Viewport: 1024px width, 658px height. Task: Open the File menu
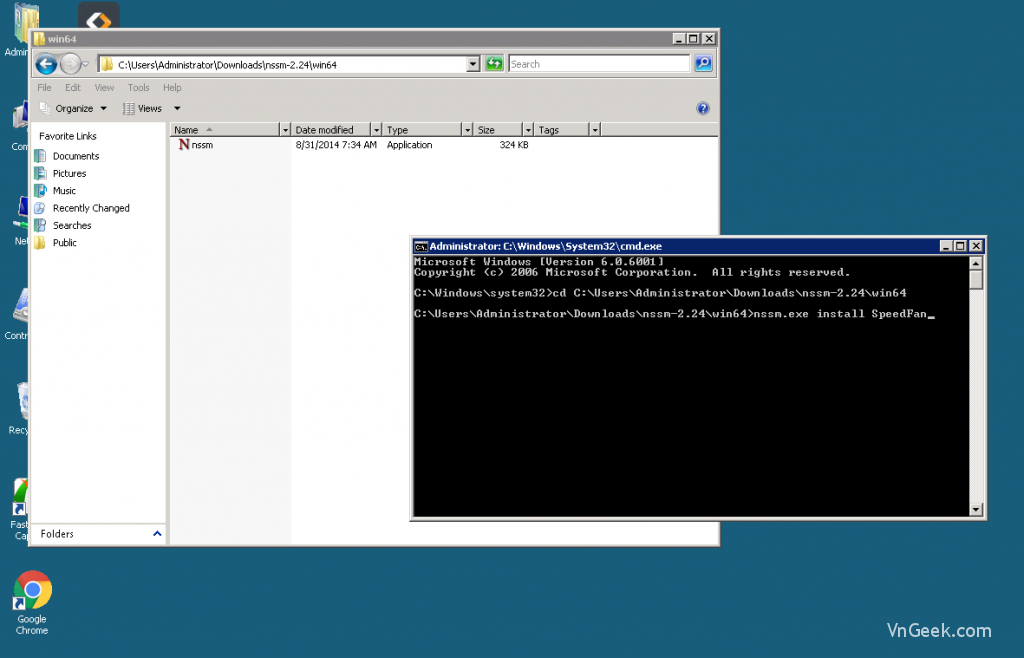click(44, 87)
